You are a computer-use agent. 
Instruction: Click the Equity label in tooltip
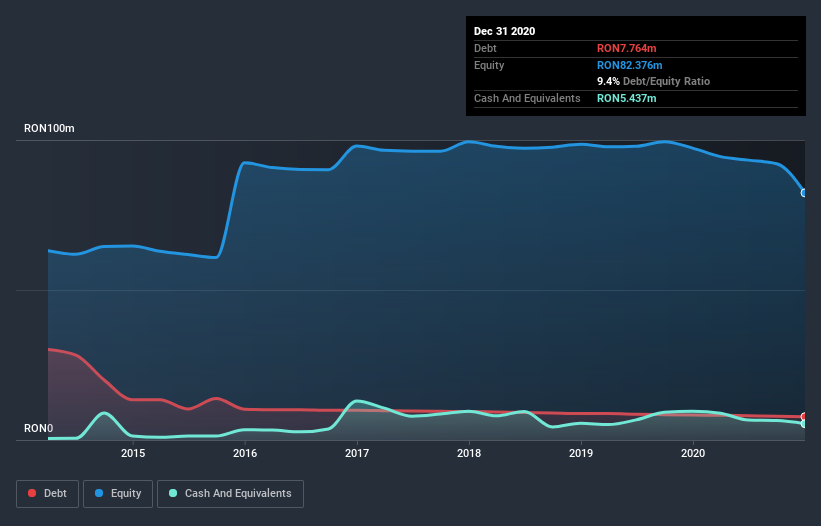click(x=489, y=65)
